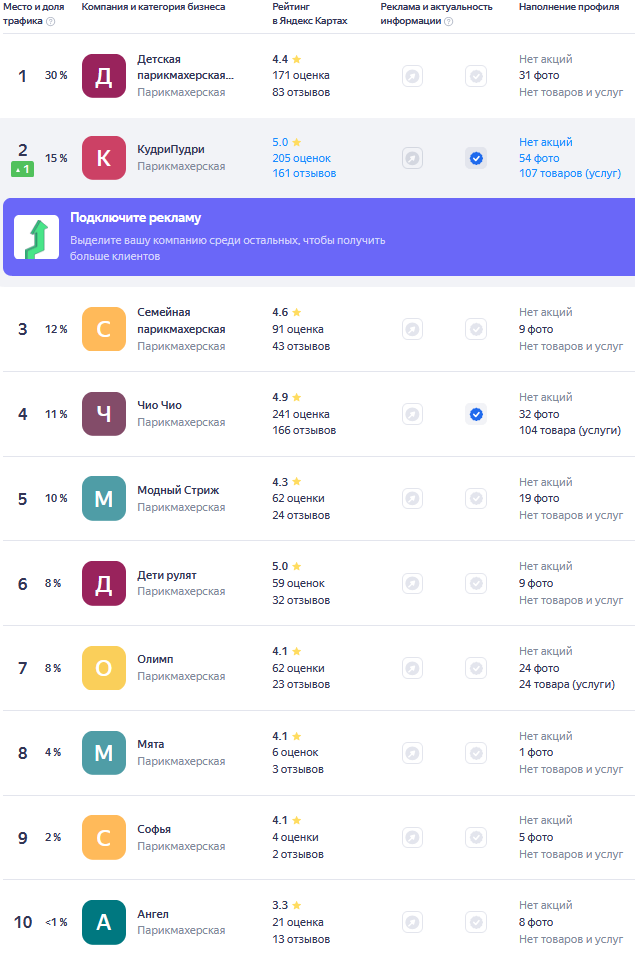The image size is (635, 960).
Task: Click the '21 оценка' text for Ангел
Action: click(298, 922)
